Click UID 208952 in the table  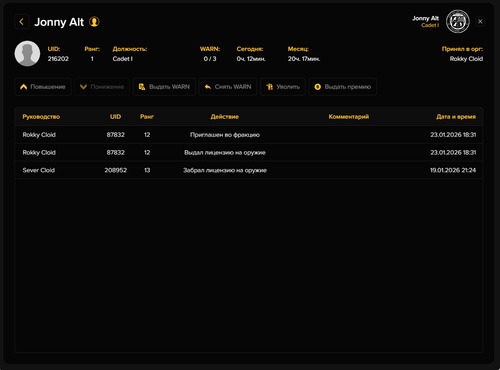(116, 170)
